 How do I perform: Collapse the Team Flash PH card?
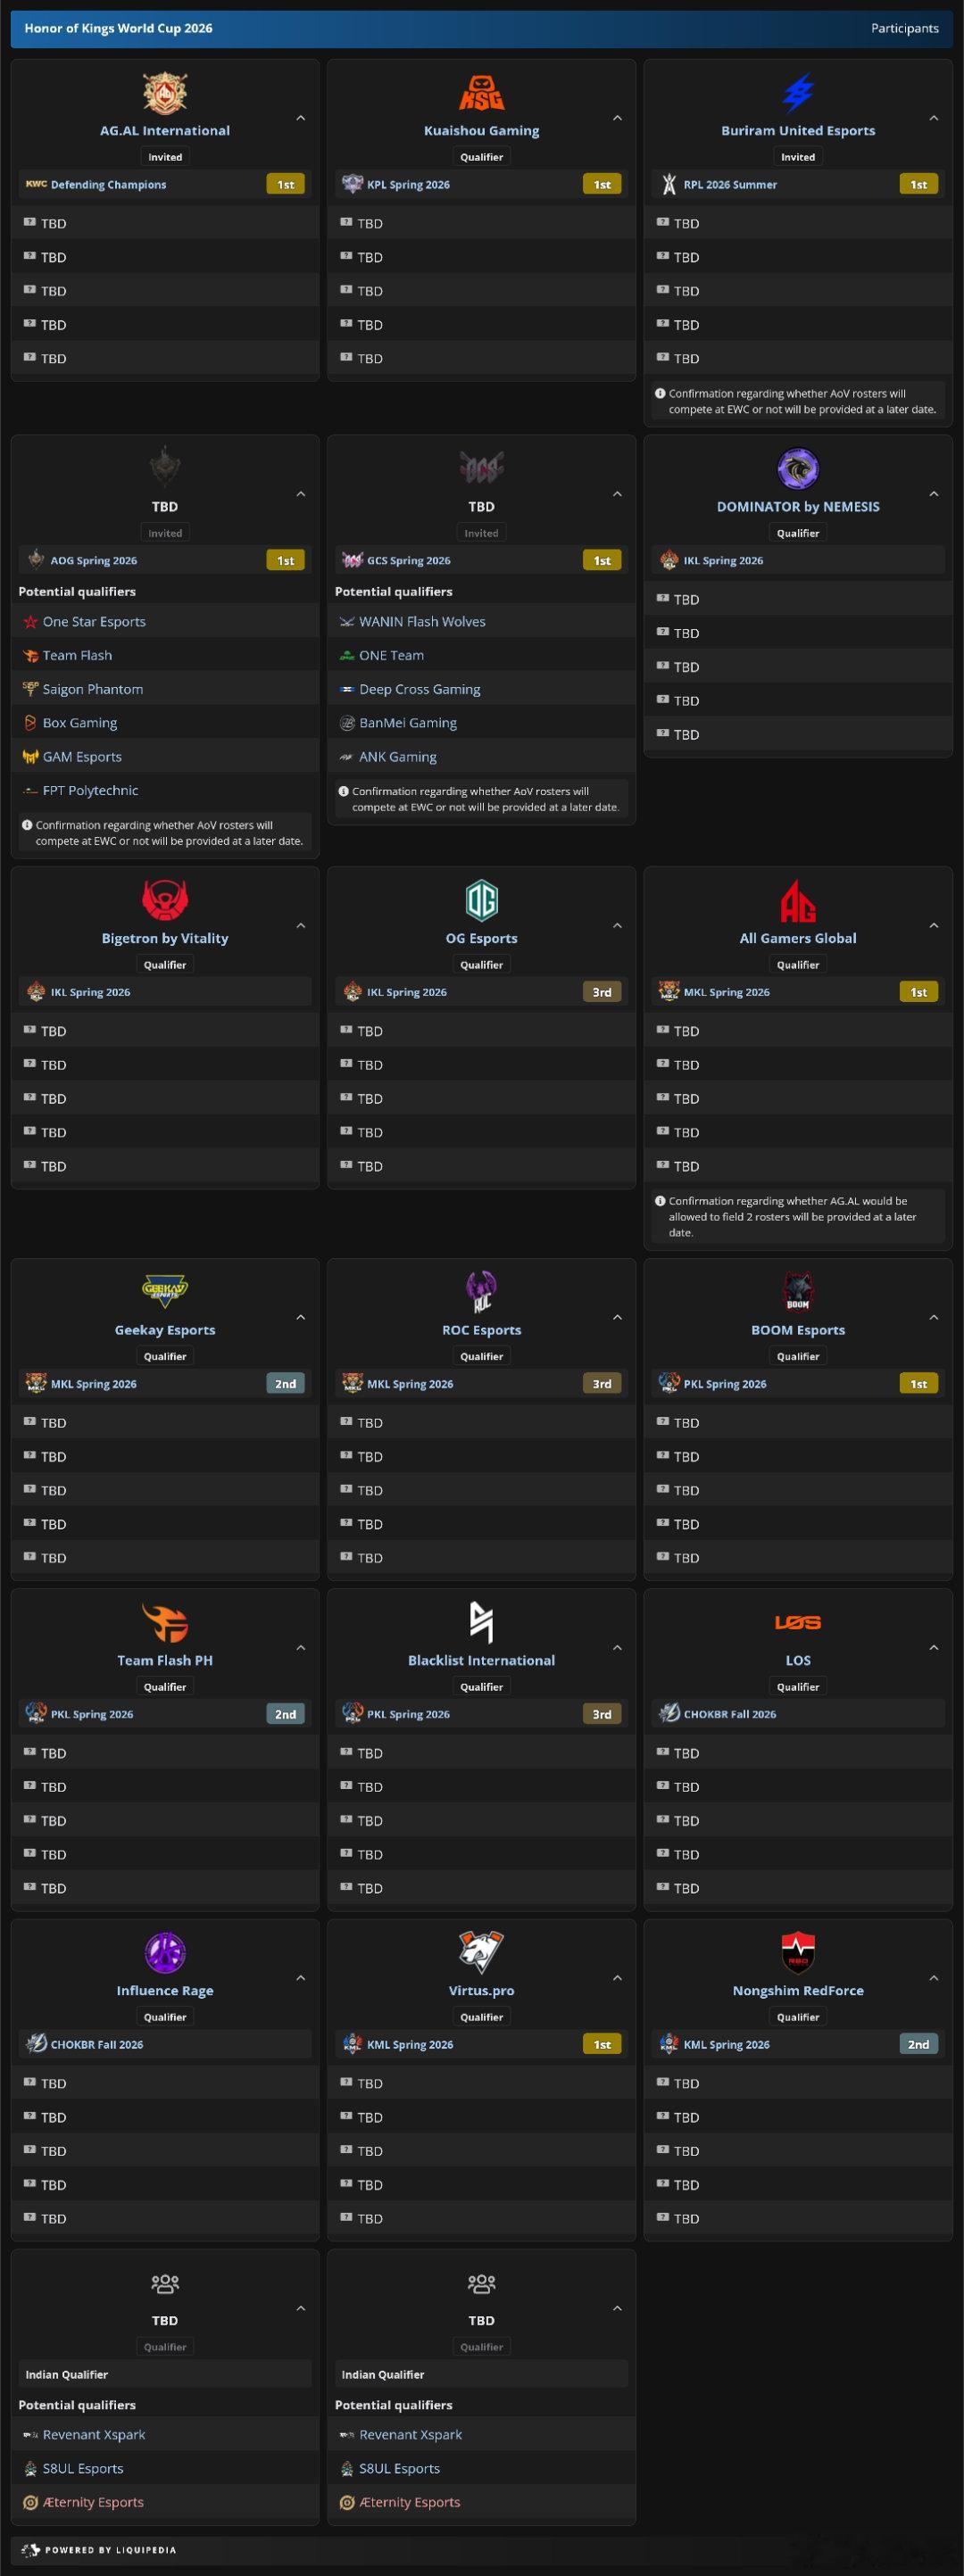click(301, 1647)
